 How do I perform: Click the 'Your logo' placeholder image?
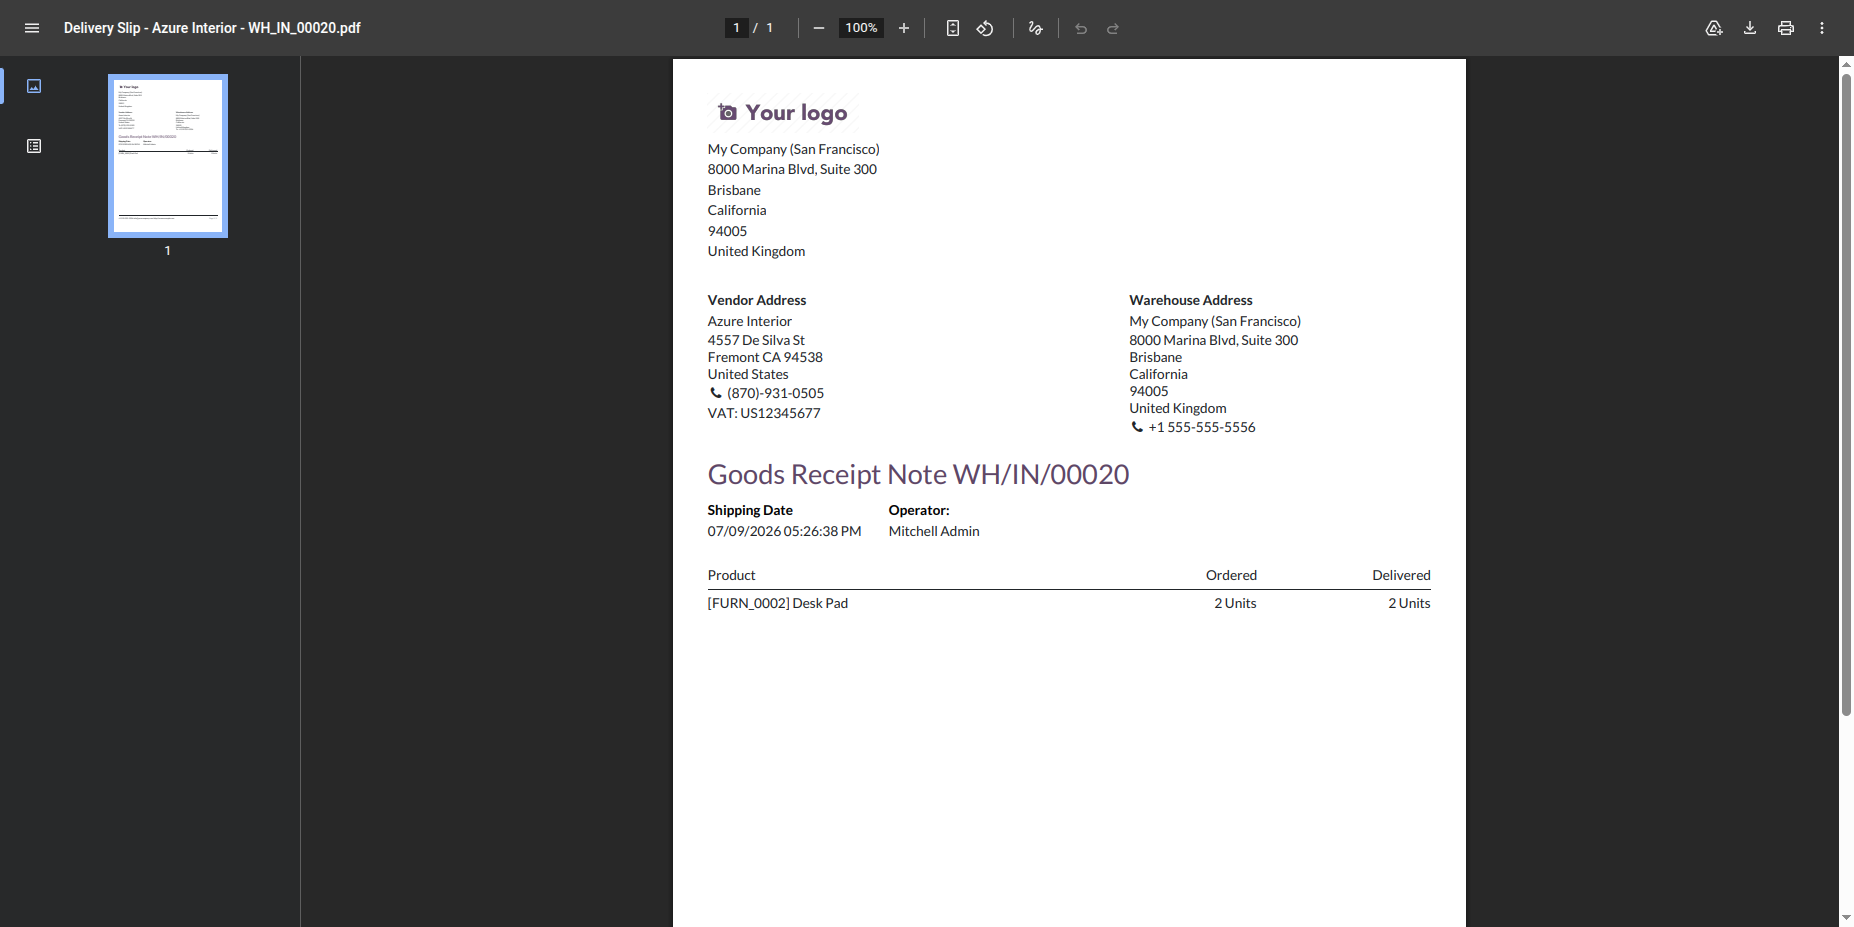[x=782, y=113]
